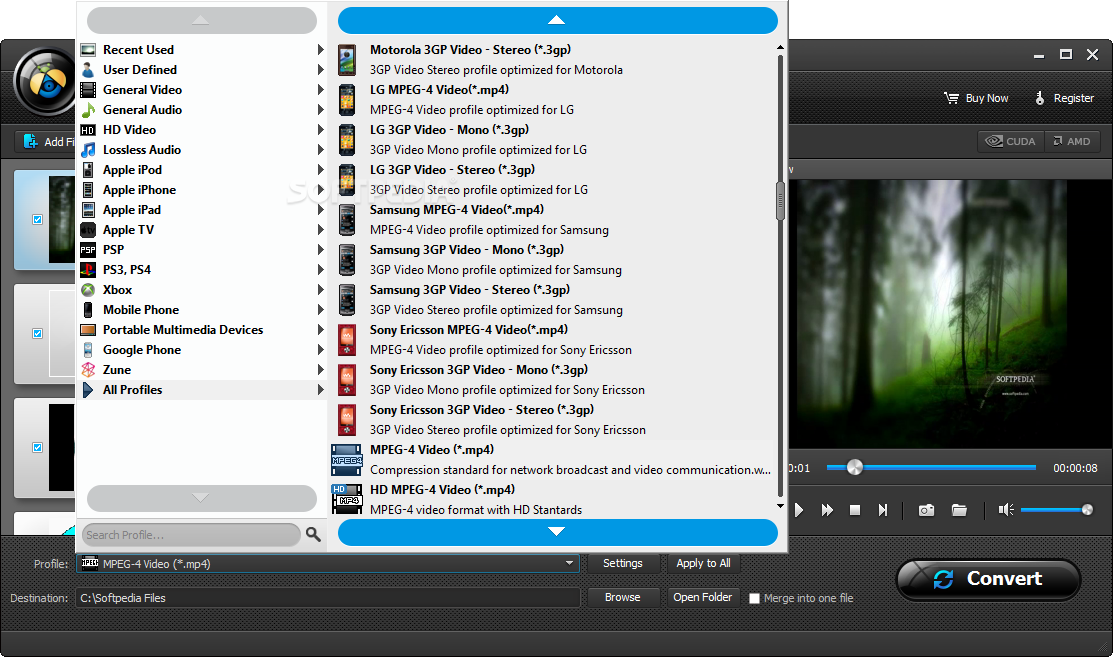Click the General Video film icon
1113x657 pixels.
[88, 89]
